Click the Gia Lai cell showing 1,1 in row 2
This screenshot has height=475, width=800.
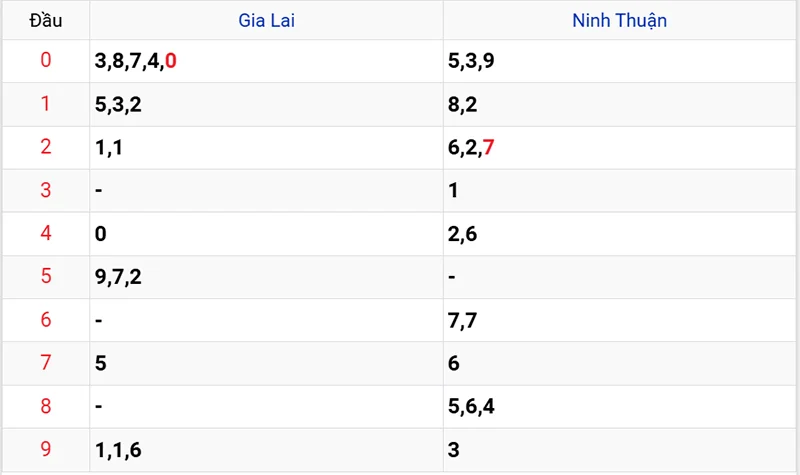click(x=107, y=148)
